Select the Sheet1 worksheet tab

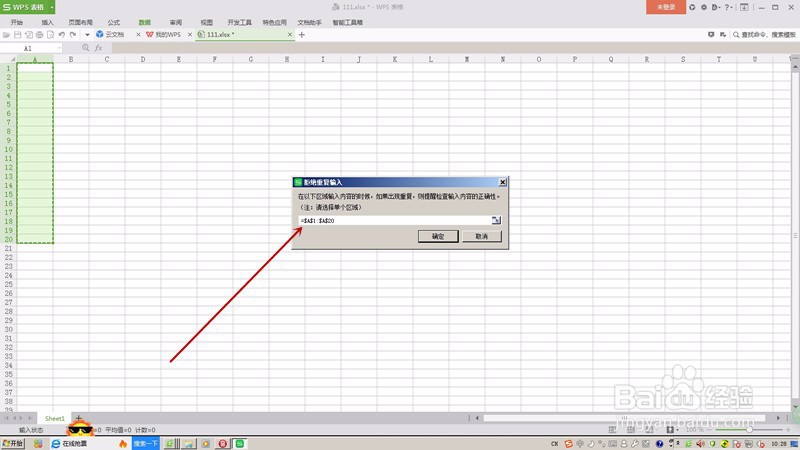point(55,418)
